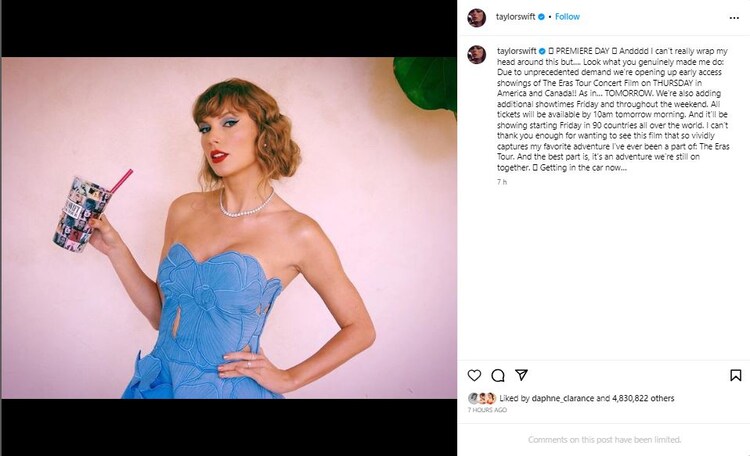The image size is (750, 456).
Task: Click the limited comments notice text
Action: [604, 439]
